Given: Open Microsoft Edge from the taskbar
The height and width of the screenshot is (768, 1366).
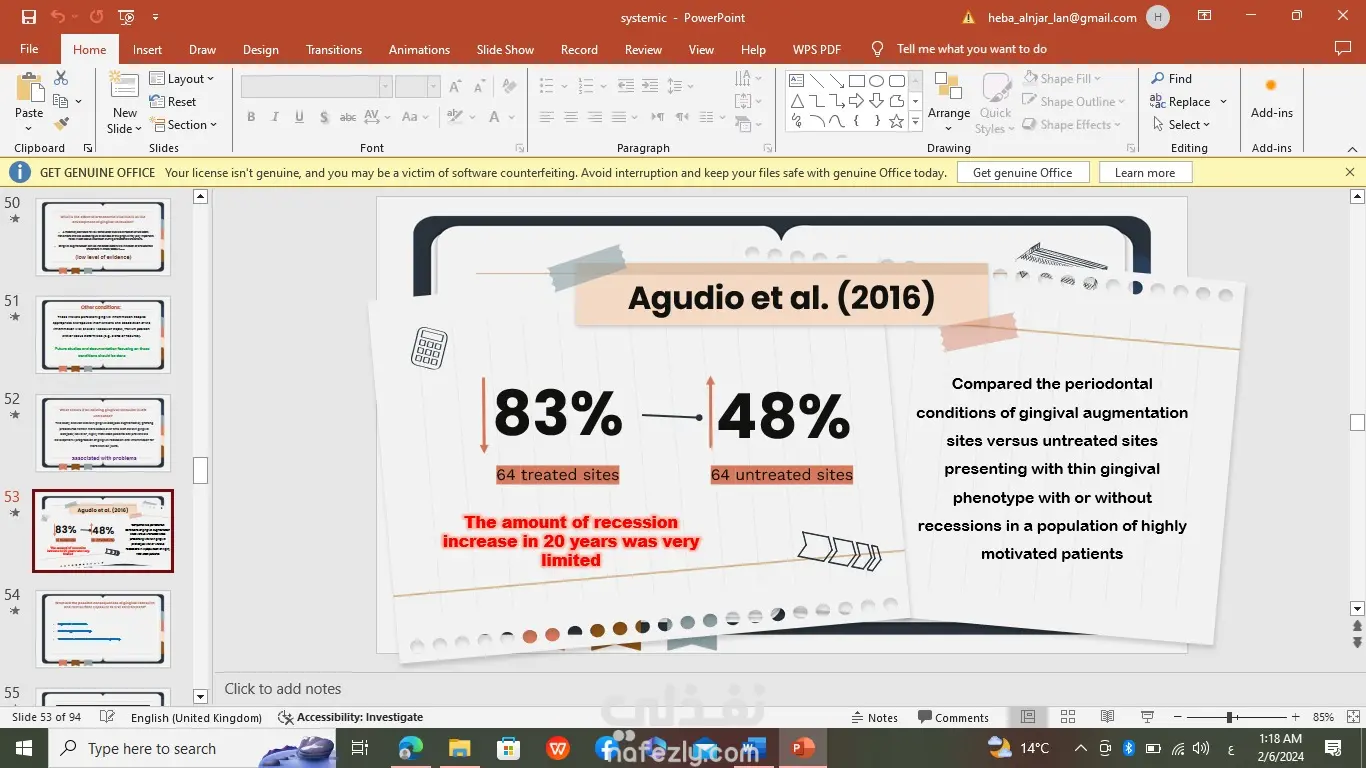Looking at the screenshot, I should pyautogui.click(x=411, y=748).
